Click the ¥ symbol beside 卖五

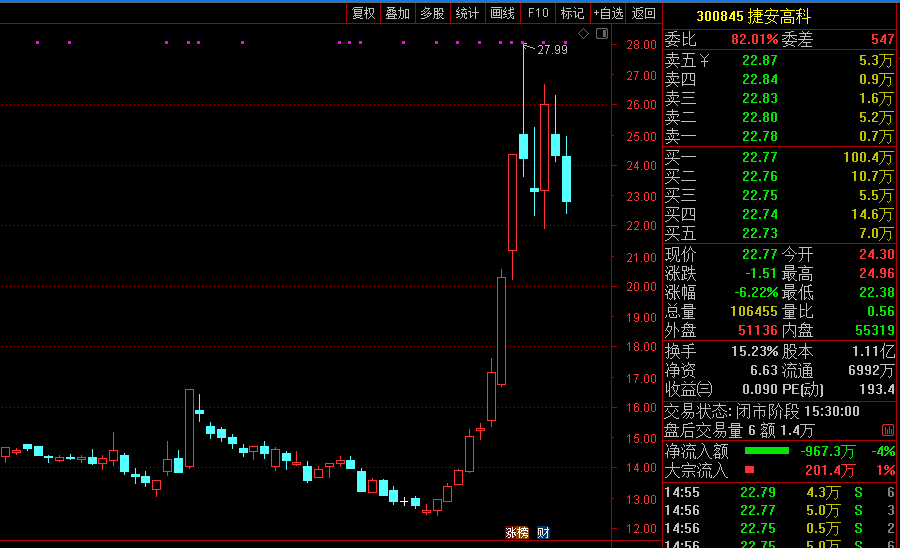pos(704,60)
